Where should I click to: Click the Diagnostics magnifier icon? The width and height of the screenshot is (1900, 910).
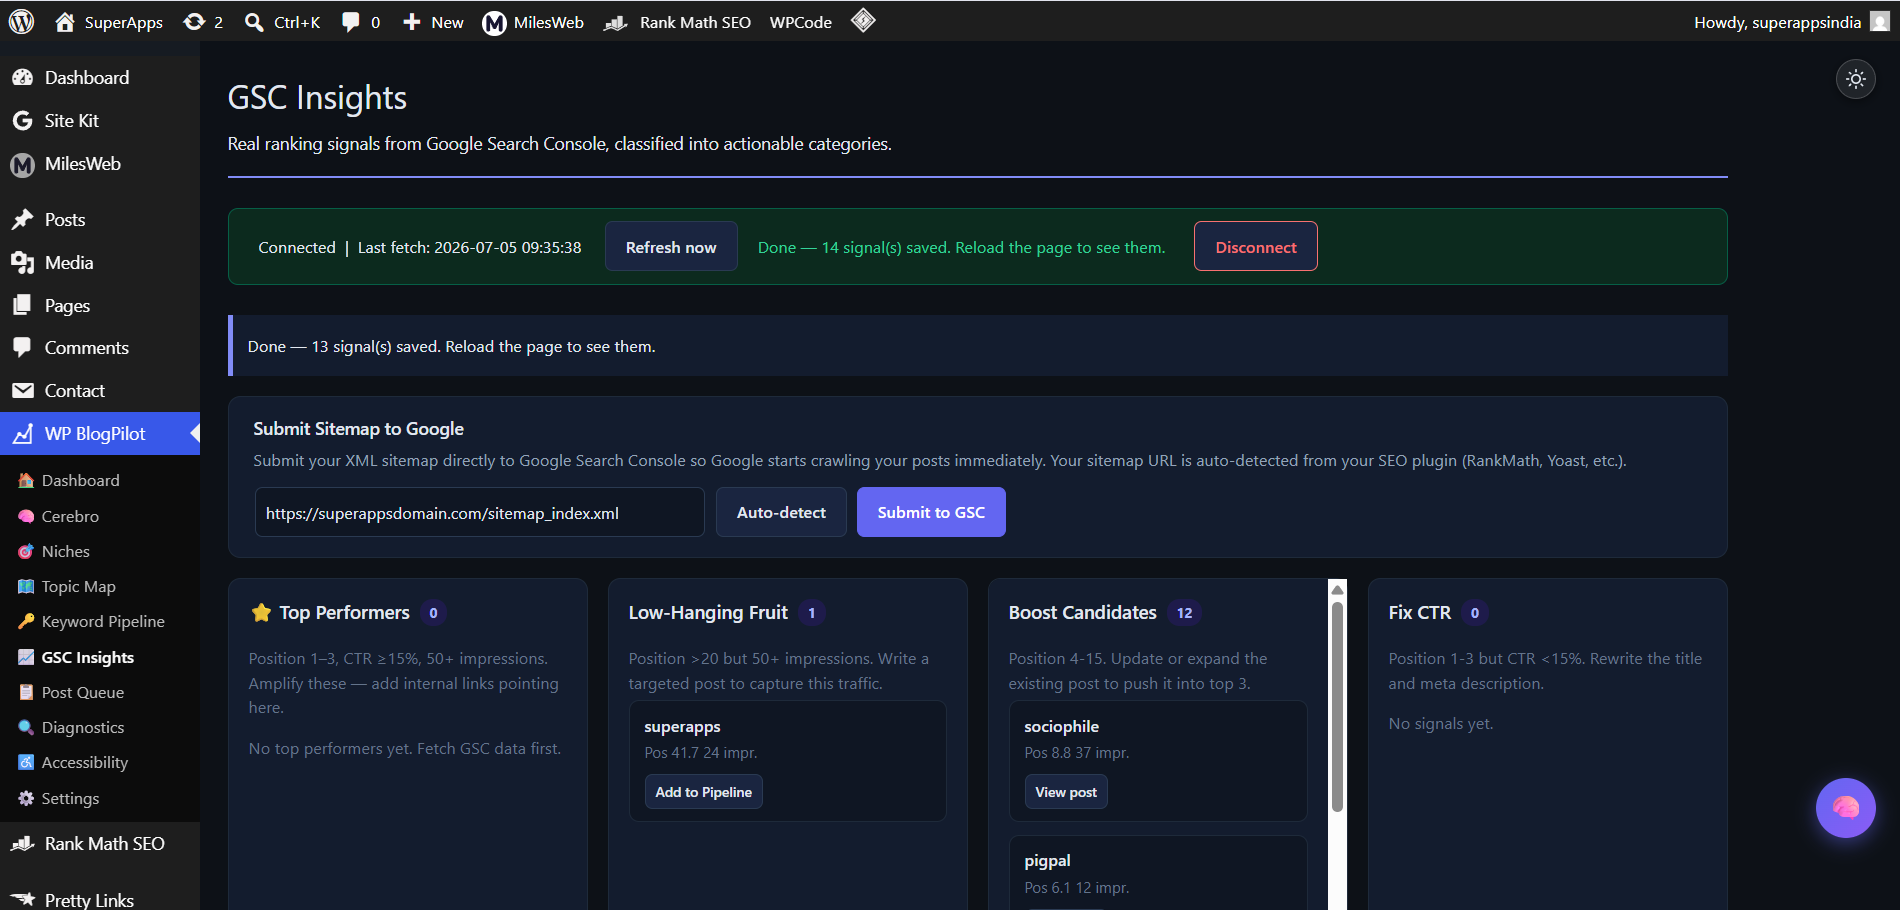pyautogui.click(x=26, y=728)
